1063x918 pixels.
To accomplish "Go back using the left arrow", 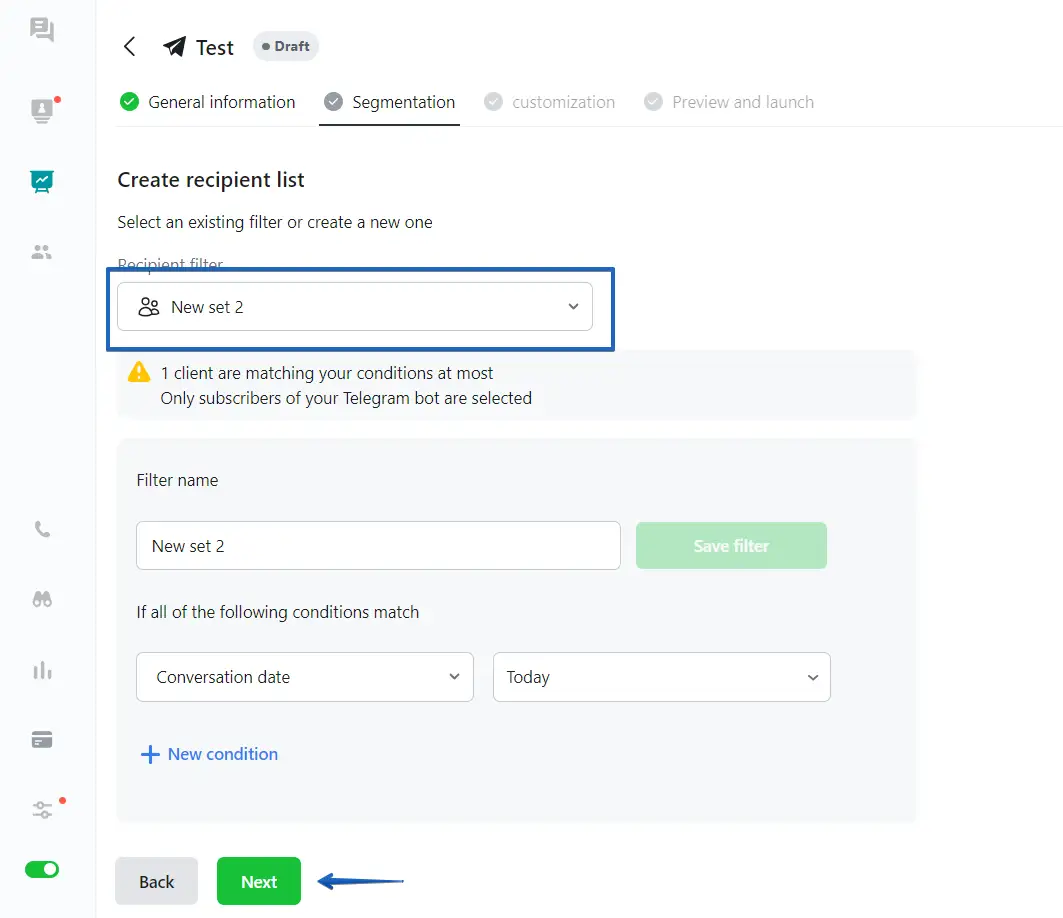I will point(129,47).
